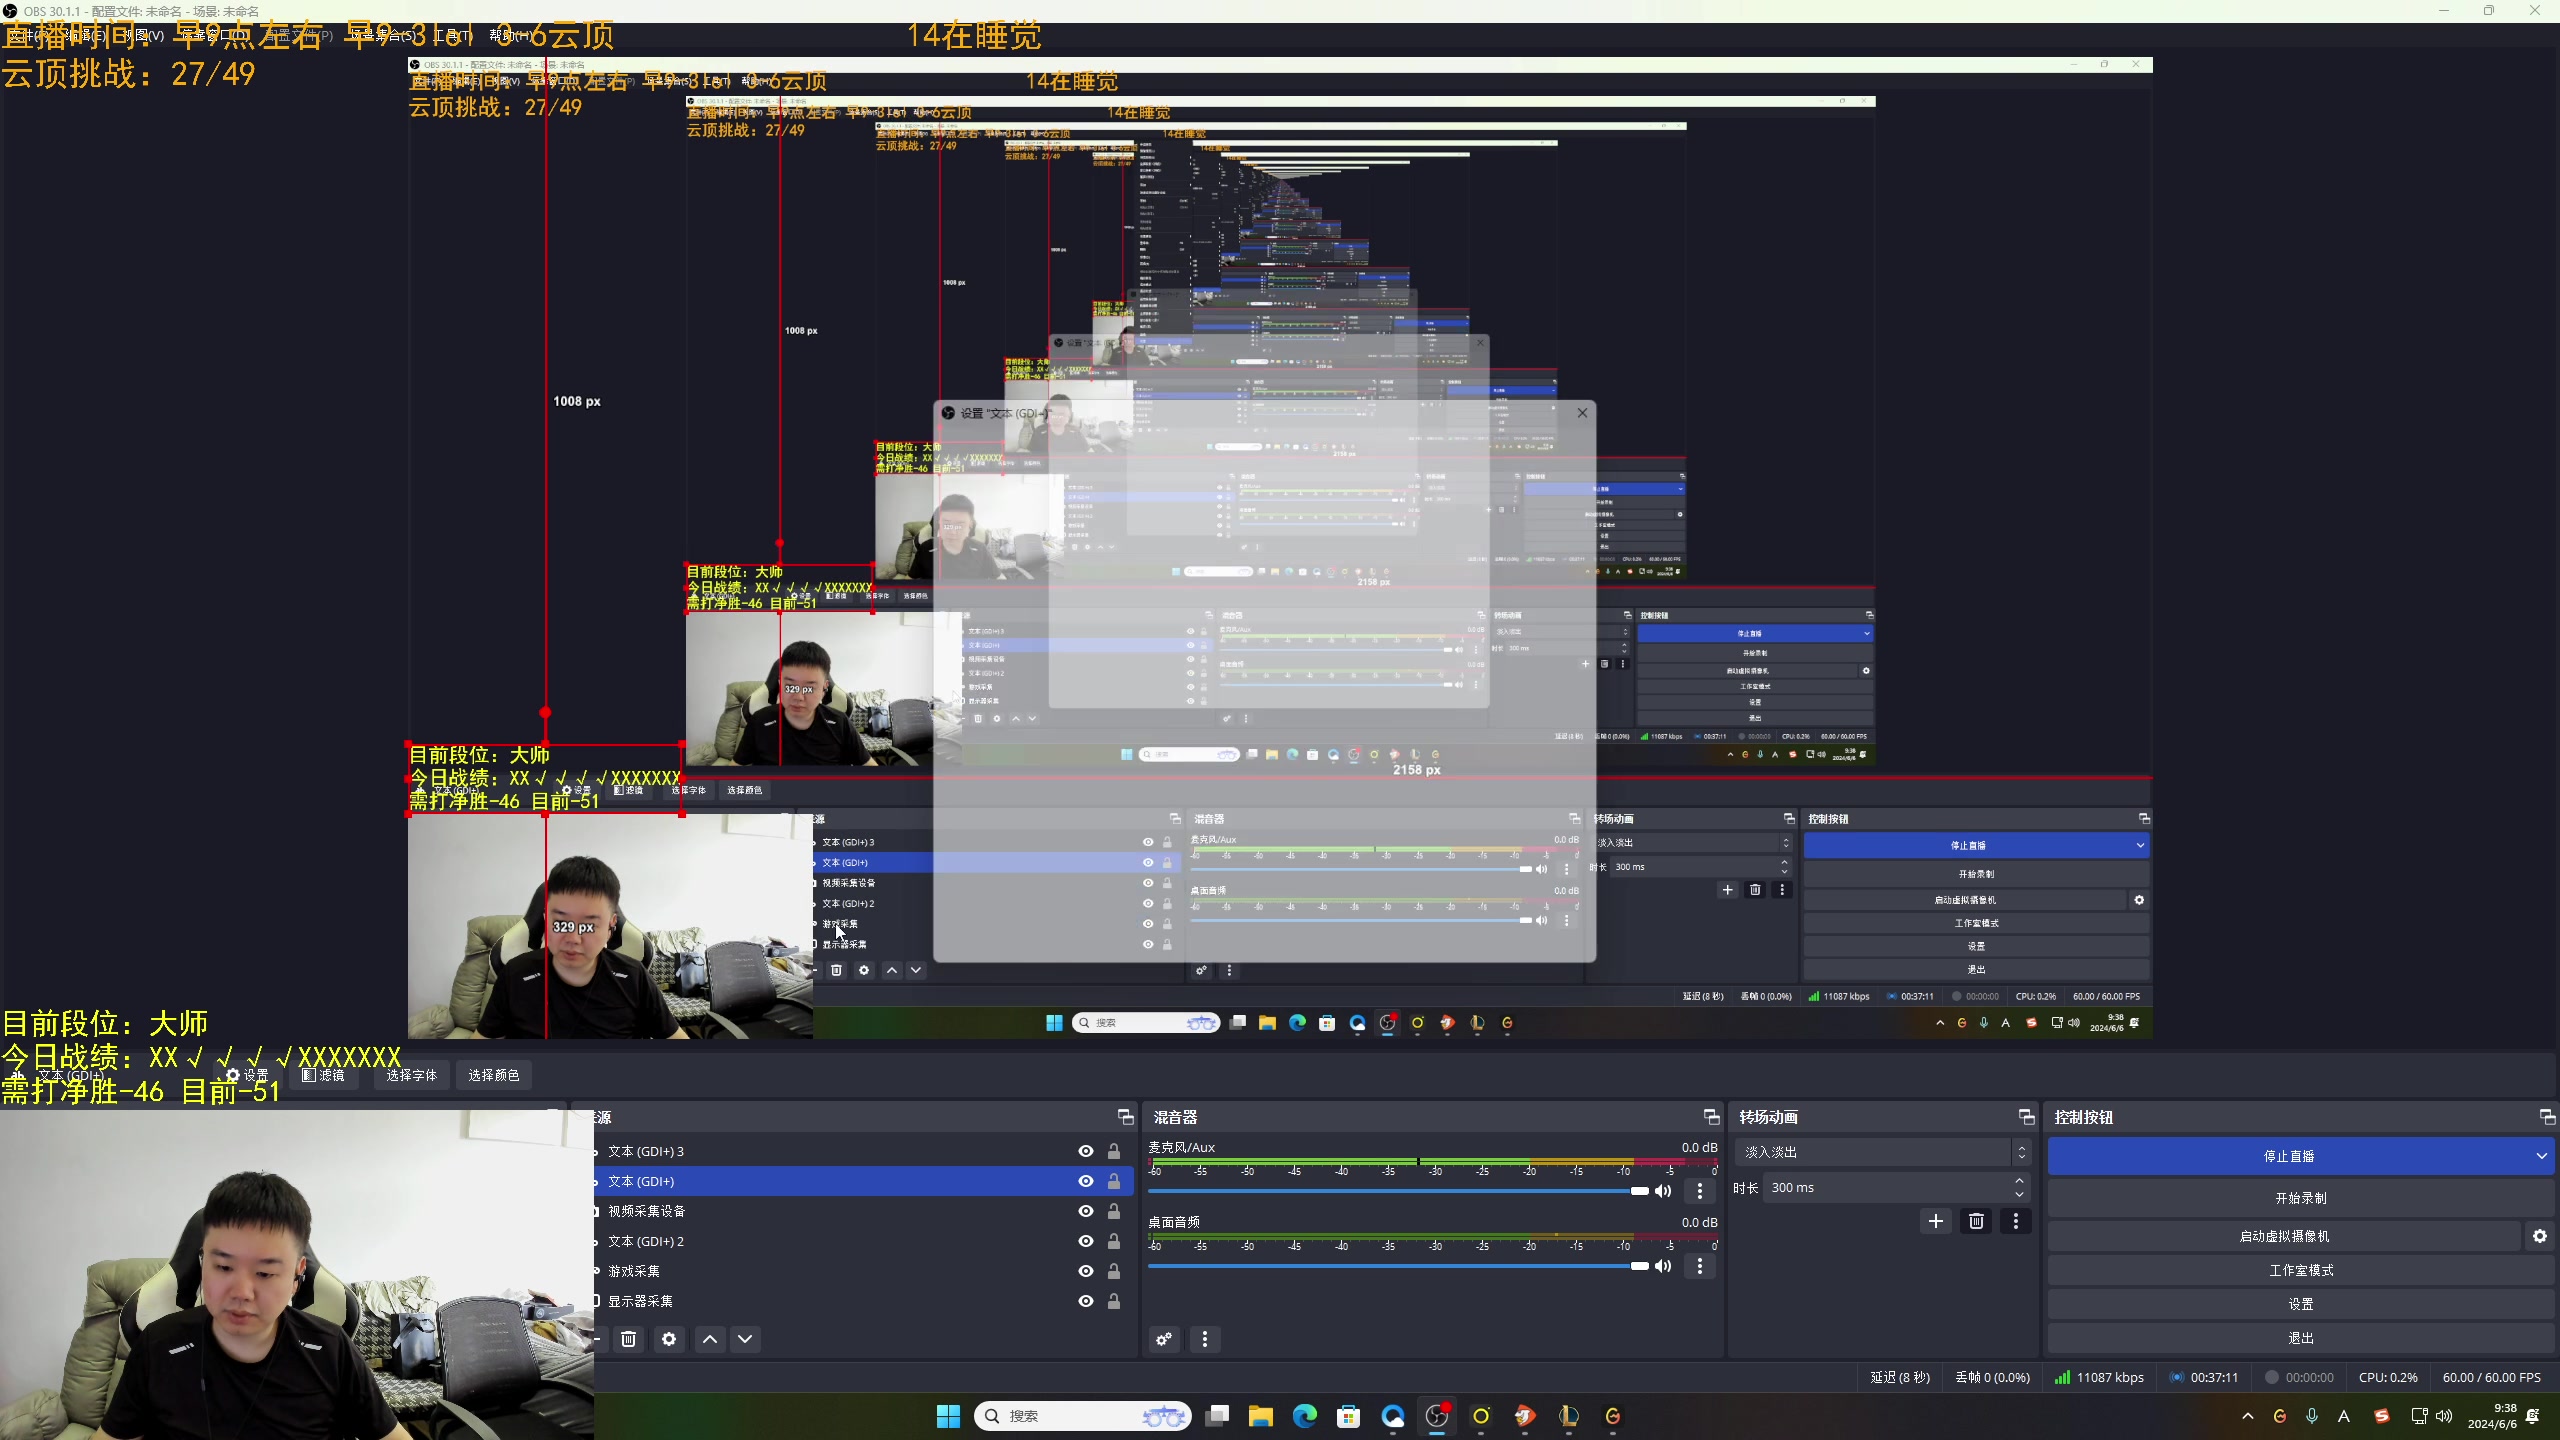The width and height of the screenshot is (2560, 1440).
Task: Open 滤镜 filters for selected source
Action: 323,1075
